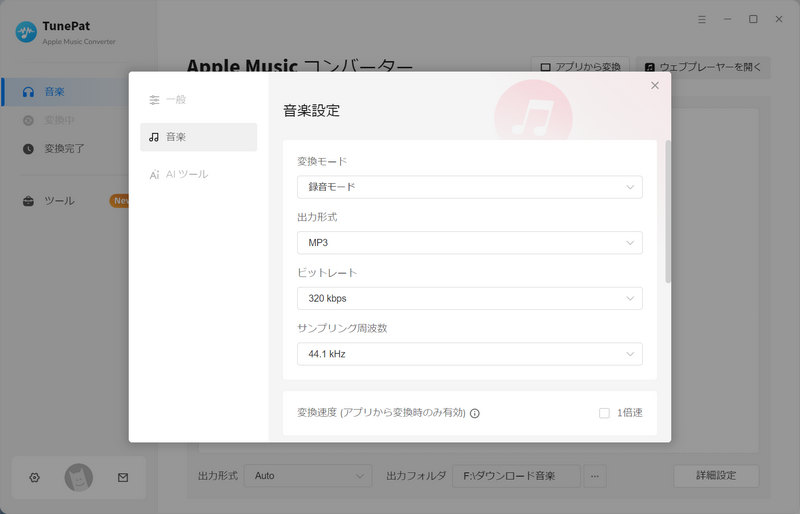Viewport: 800px width, 514px height.
Task: Click the ウェブプレーヤーを開く button
Action: pos(703,67)
